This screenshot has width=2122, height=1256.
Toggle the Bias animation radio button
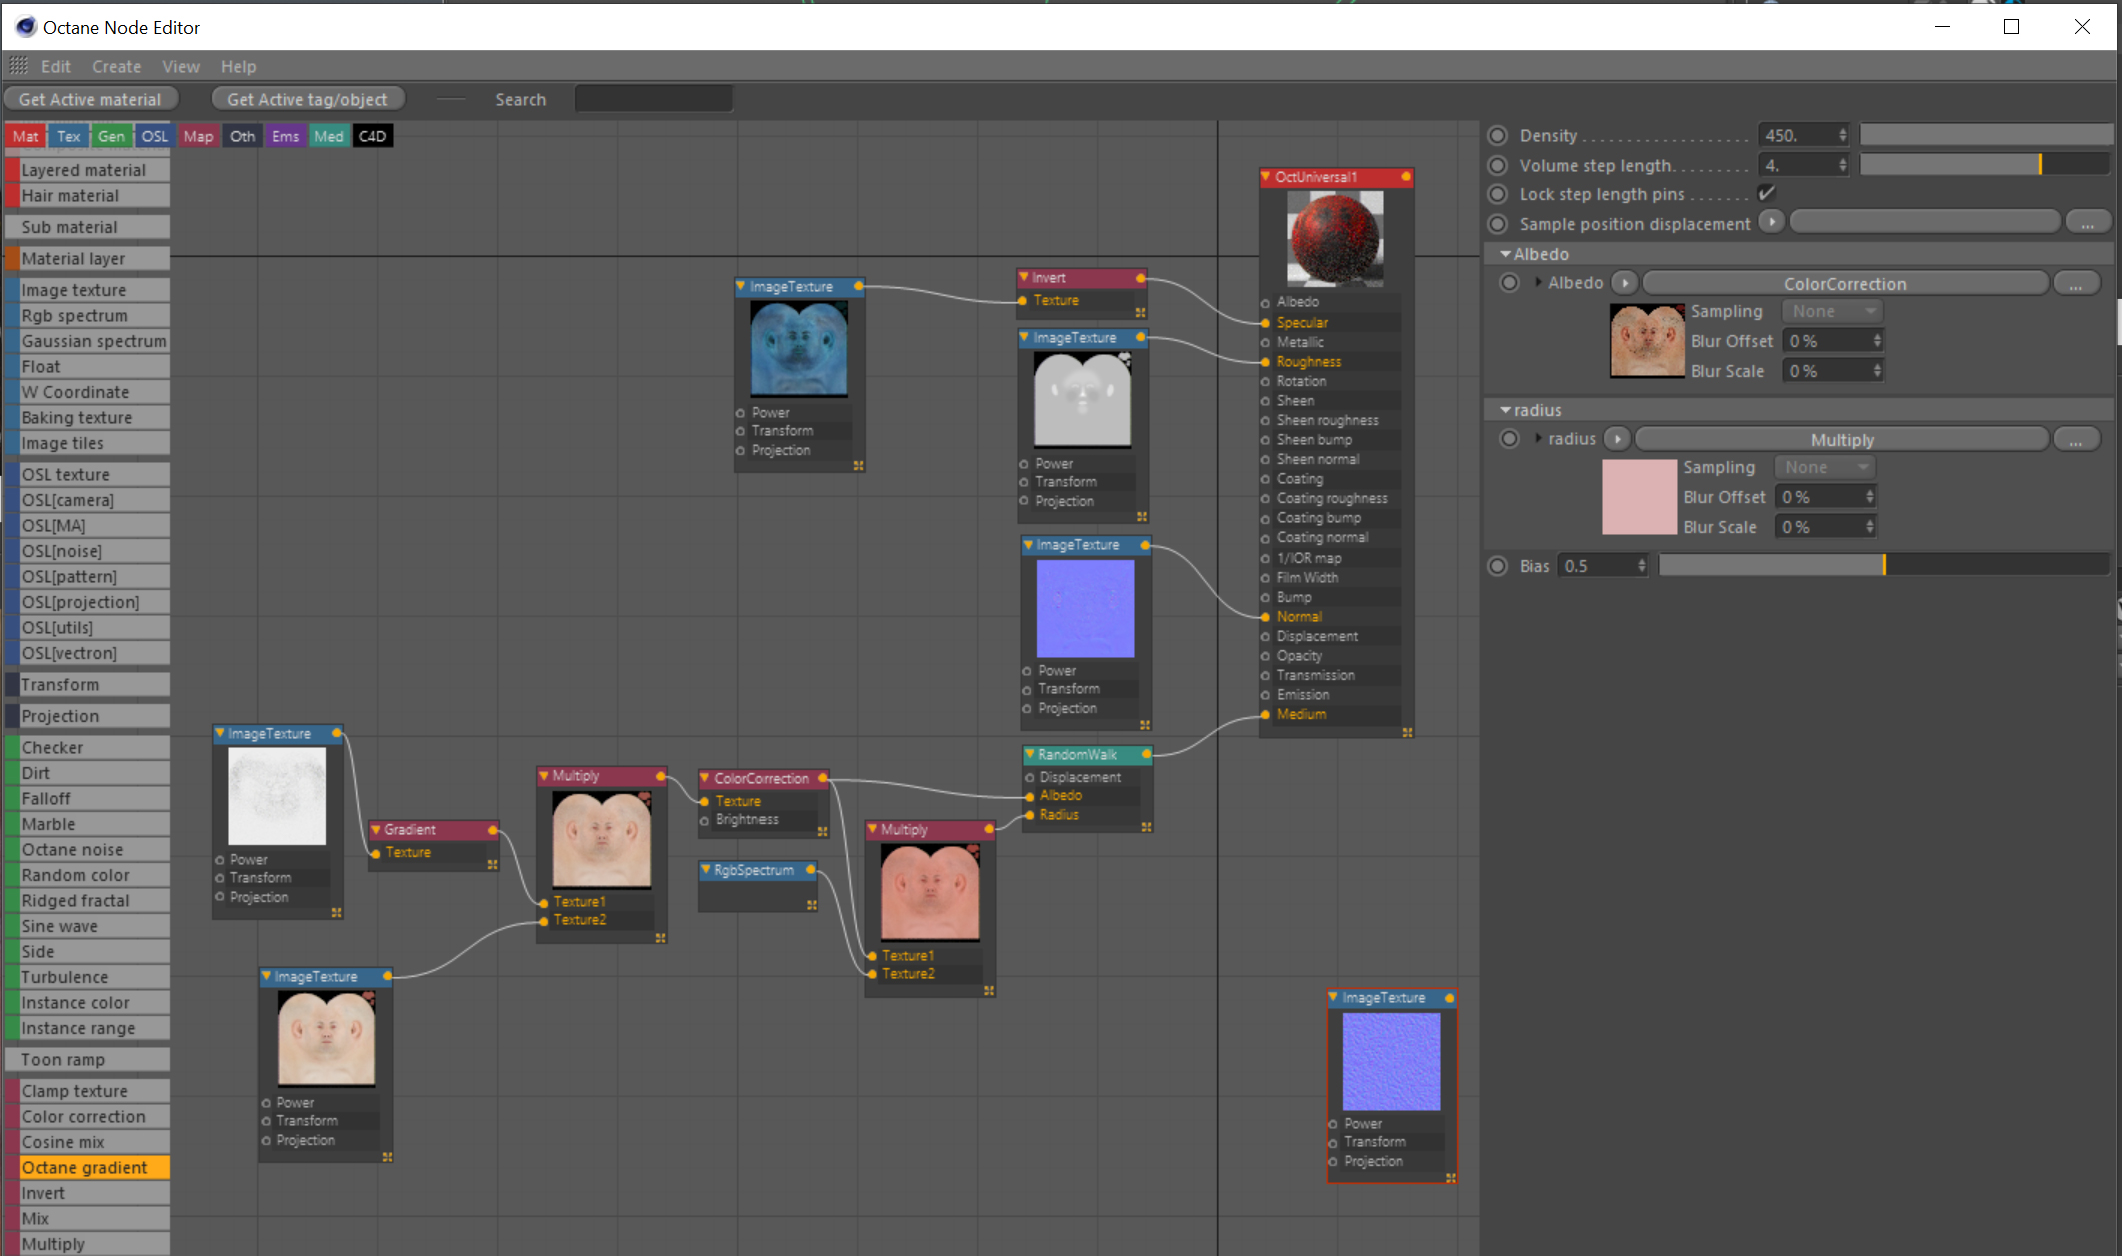pyautogui.click(x=1497, y=566)
